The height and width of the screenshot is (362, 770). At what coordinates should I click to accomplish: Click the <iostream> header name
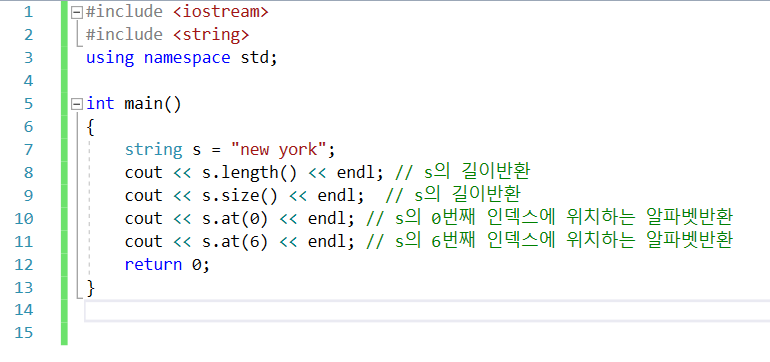tap(221, 12)
